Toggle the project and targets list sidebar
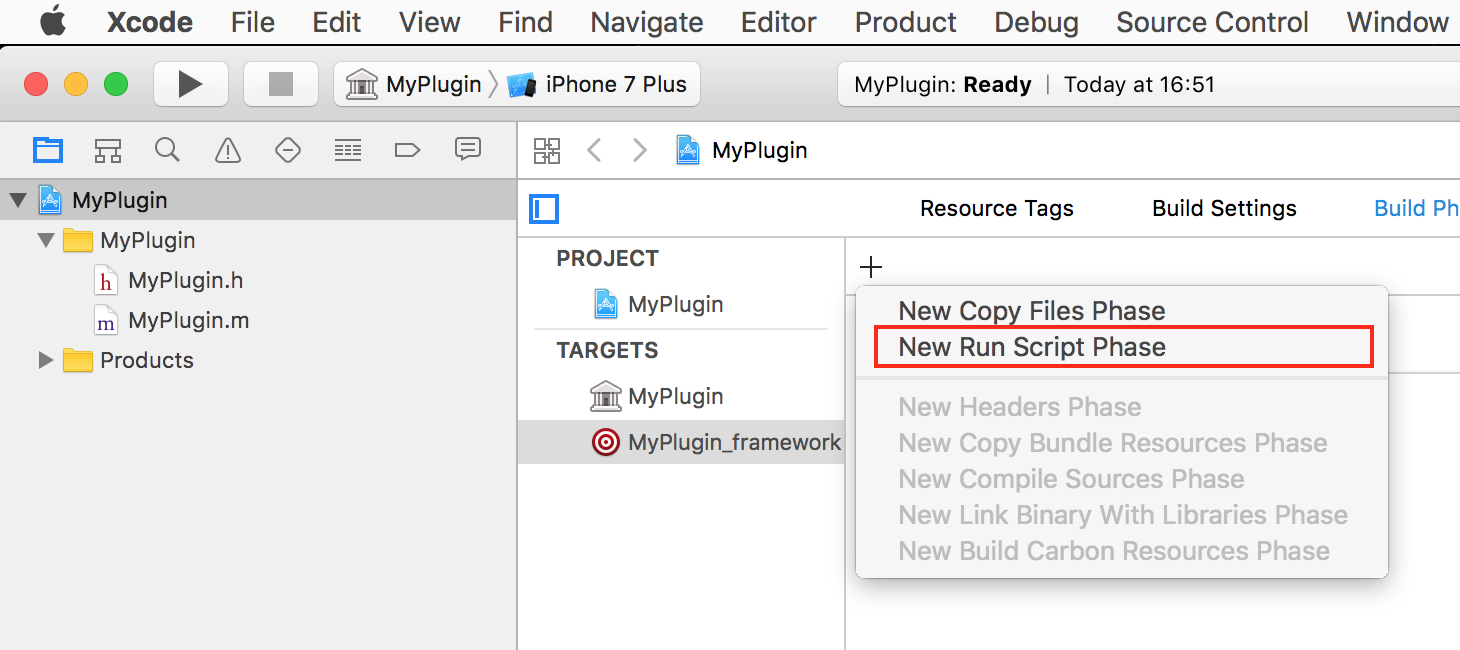This screenshot has width=1460, height=650. point(544,209)
